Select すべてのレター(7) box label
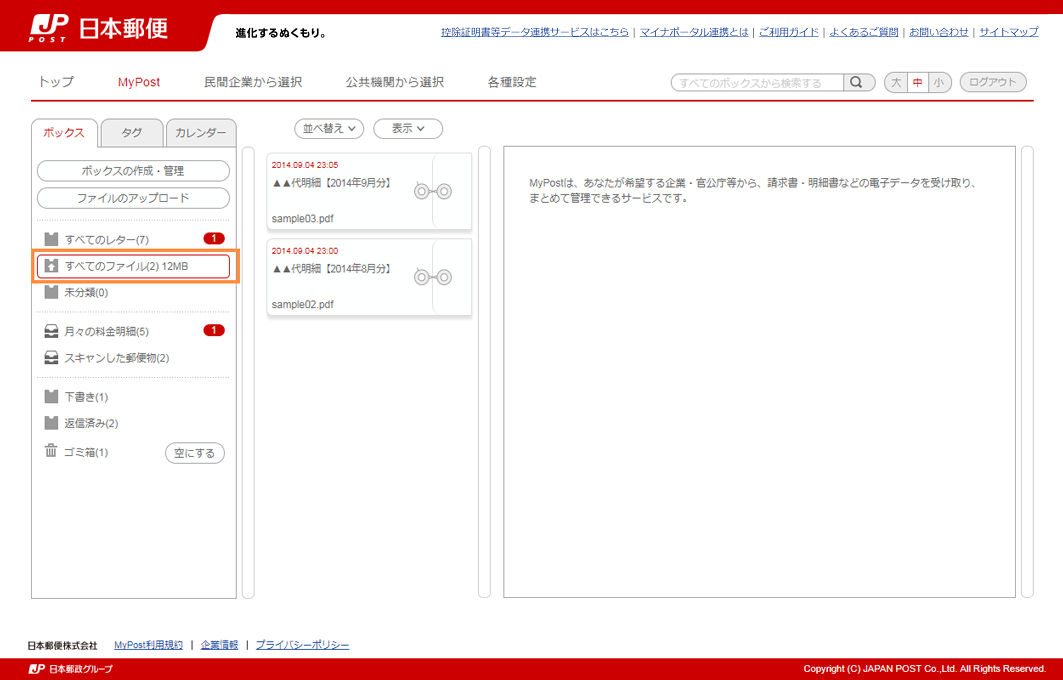Screen dimensions: 1063x680 coord(106,239)
